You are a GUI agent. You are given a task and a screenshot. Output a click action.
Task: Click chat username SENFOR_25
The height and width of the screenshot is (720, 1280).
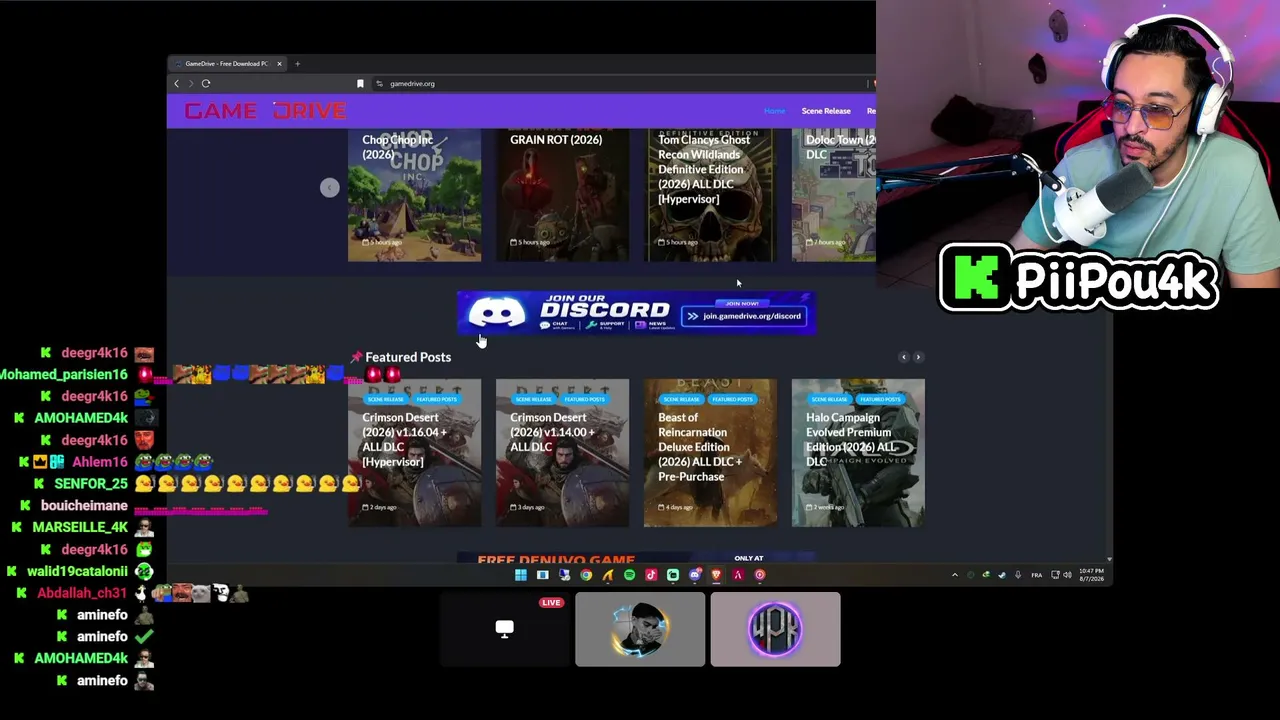[91, 484]
